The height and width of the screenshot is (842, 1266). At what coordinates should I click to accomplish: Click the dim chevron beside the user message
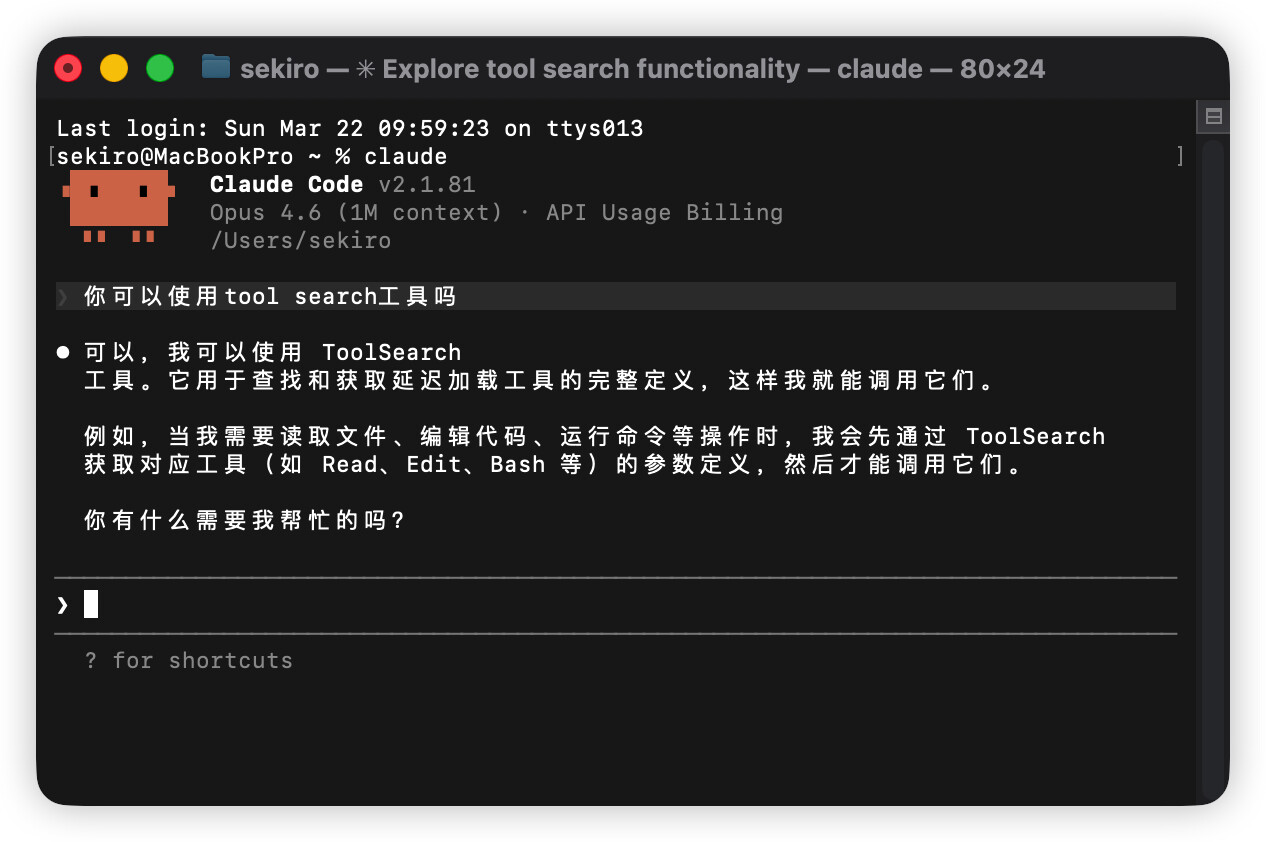click(x=63, y=296)
